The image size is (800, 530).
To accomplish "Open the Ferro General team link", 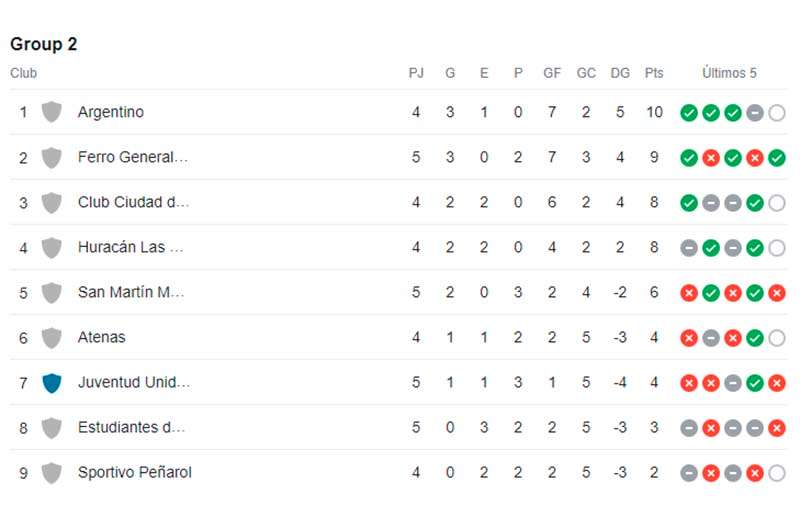I will (x=133, y=157).
